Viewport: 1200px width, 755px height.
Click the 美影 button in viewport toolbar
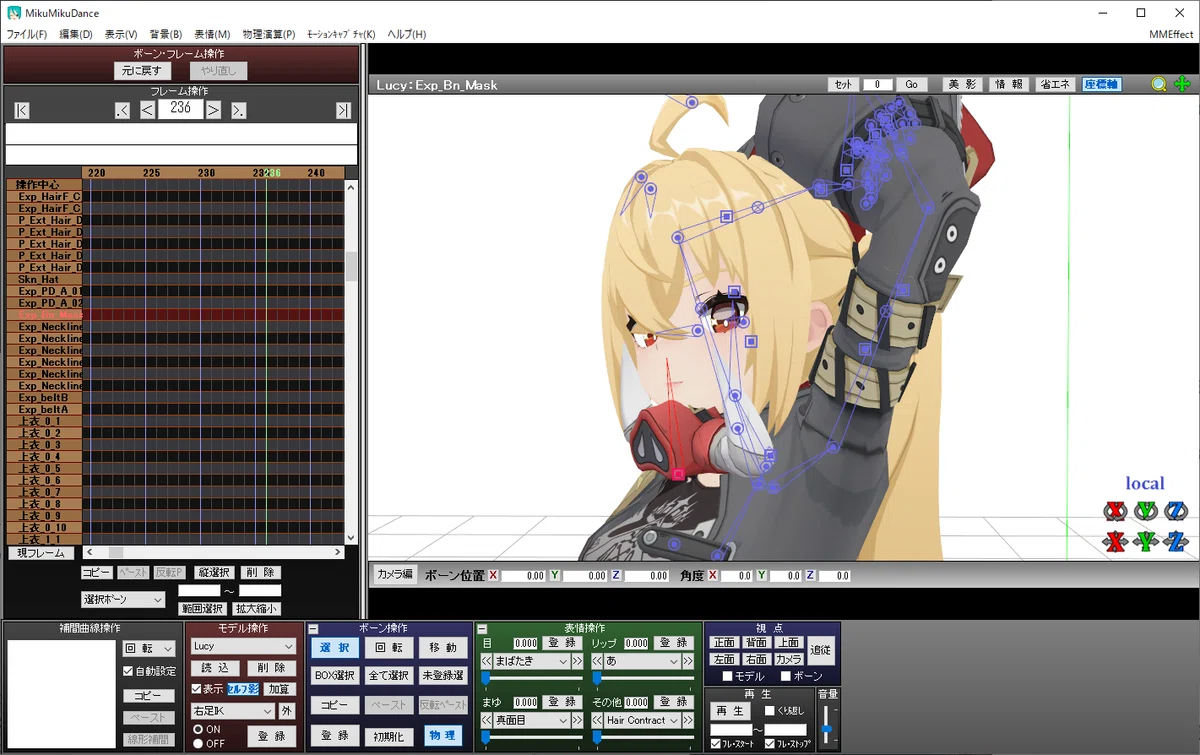point(963,85)
